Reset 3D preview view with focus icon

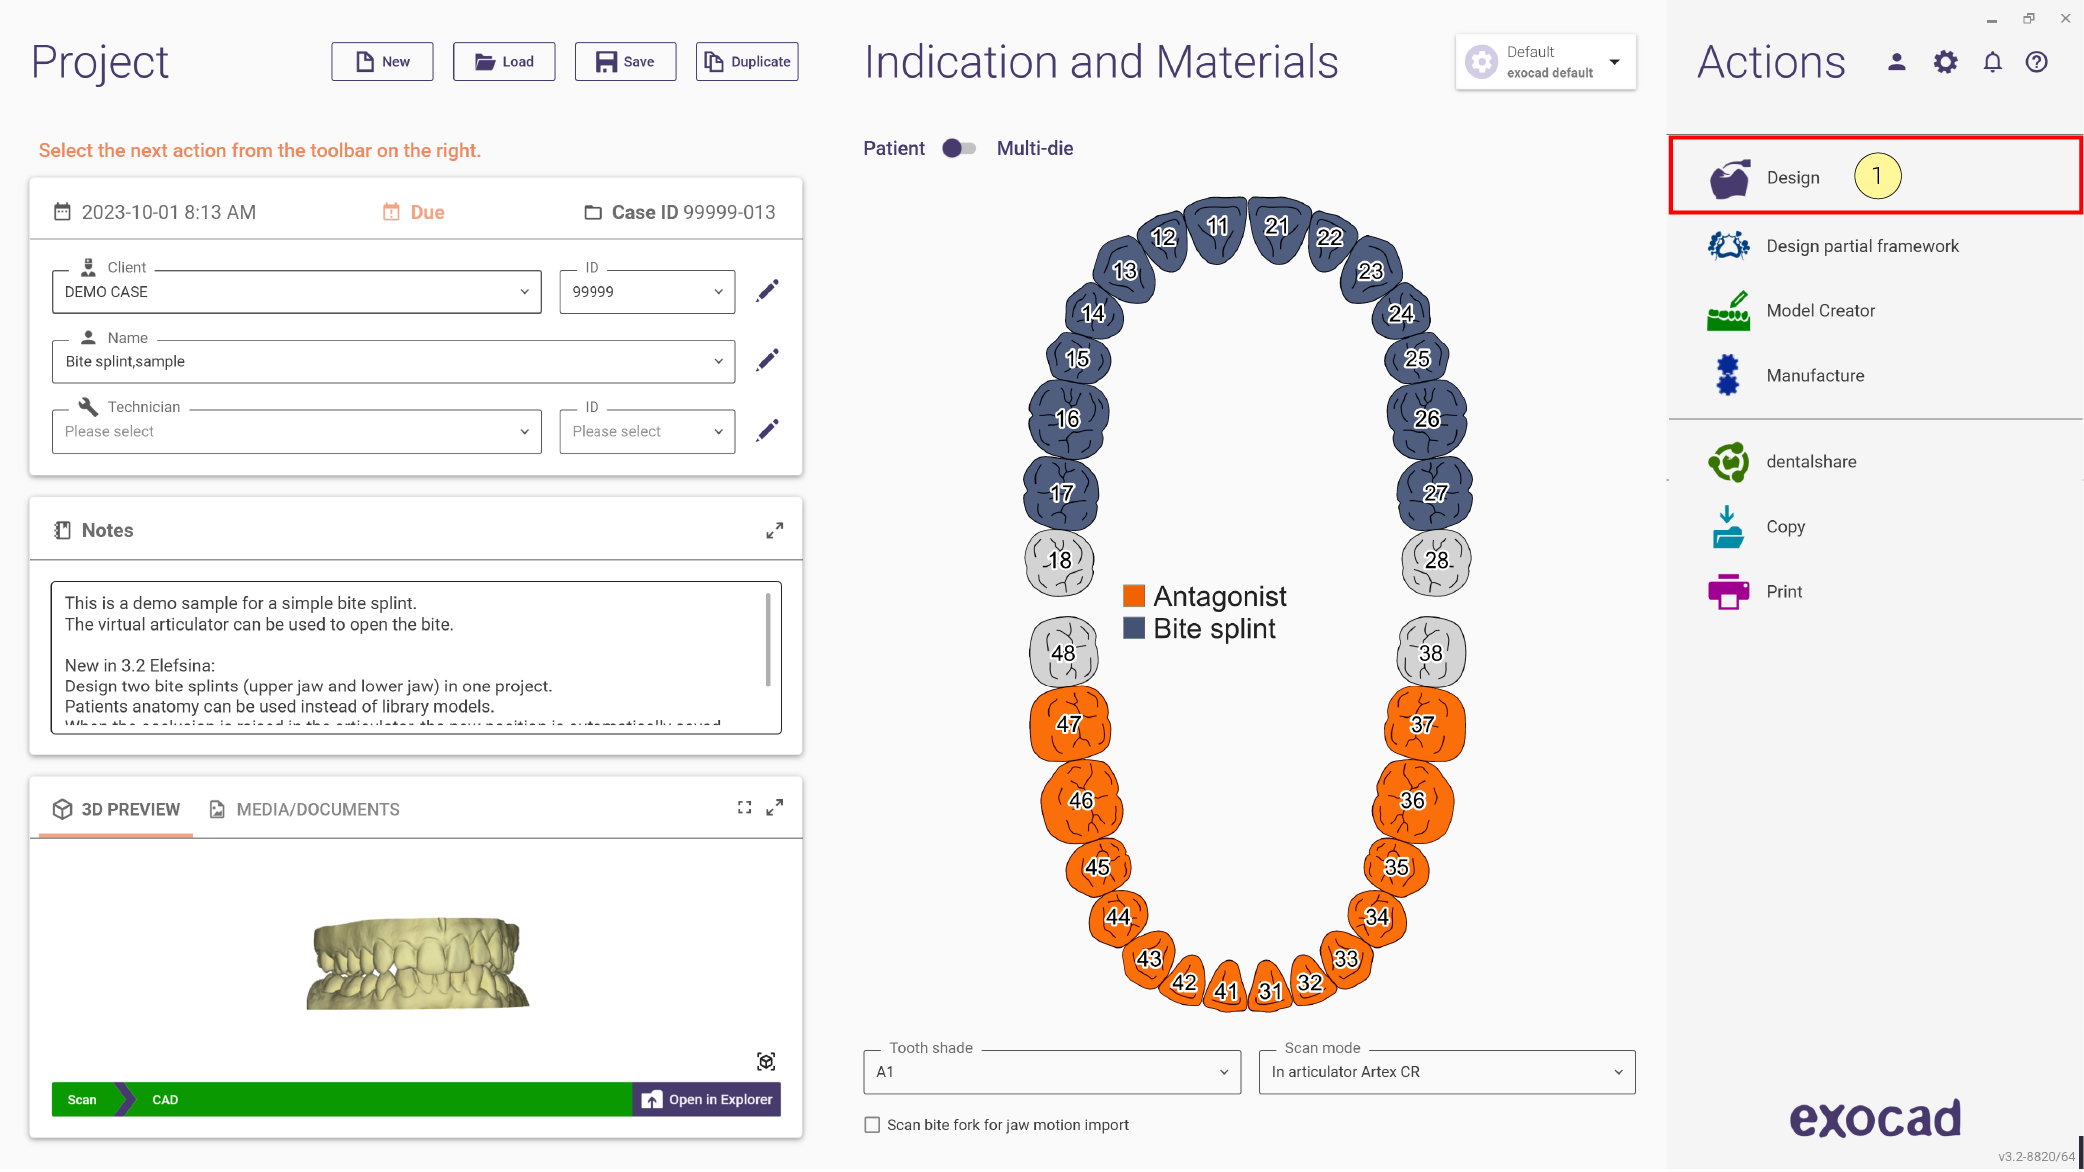[766, 1062]
